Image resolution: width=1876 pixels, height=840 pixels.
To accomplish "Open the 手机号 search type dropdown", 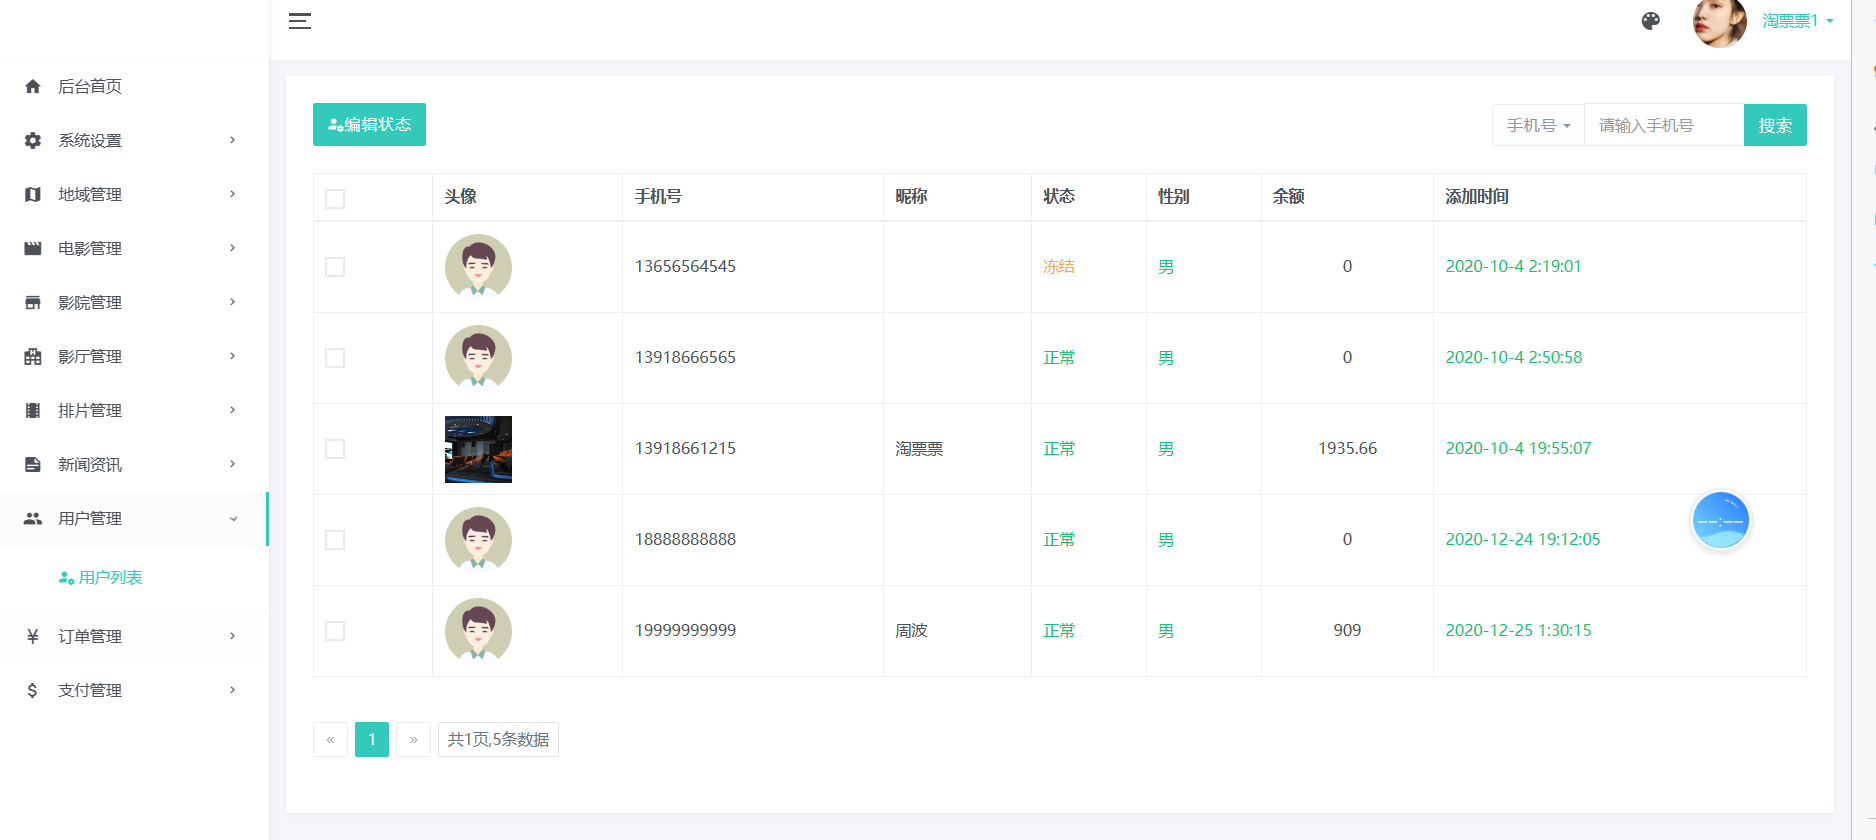I will 1538,126.
